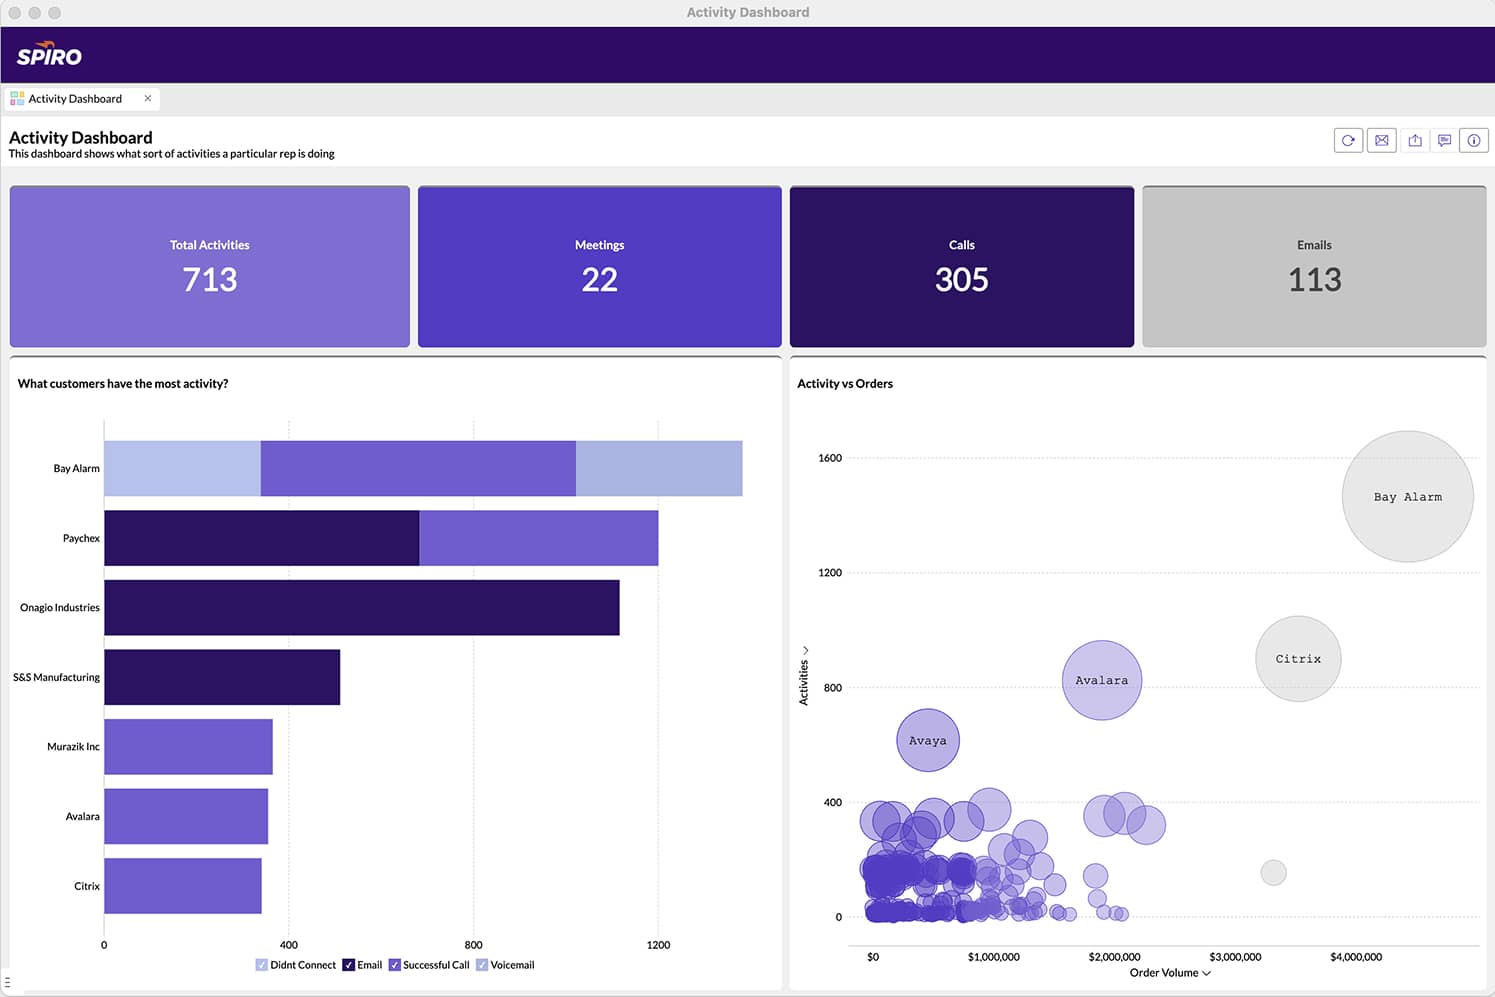This screenshot has height=997, width=1495.
Task: Click the Murazik Inc bar
Action: point(188,747)
